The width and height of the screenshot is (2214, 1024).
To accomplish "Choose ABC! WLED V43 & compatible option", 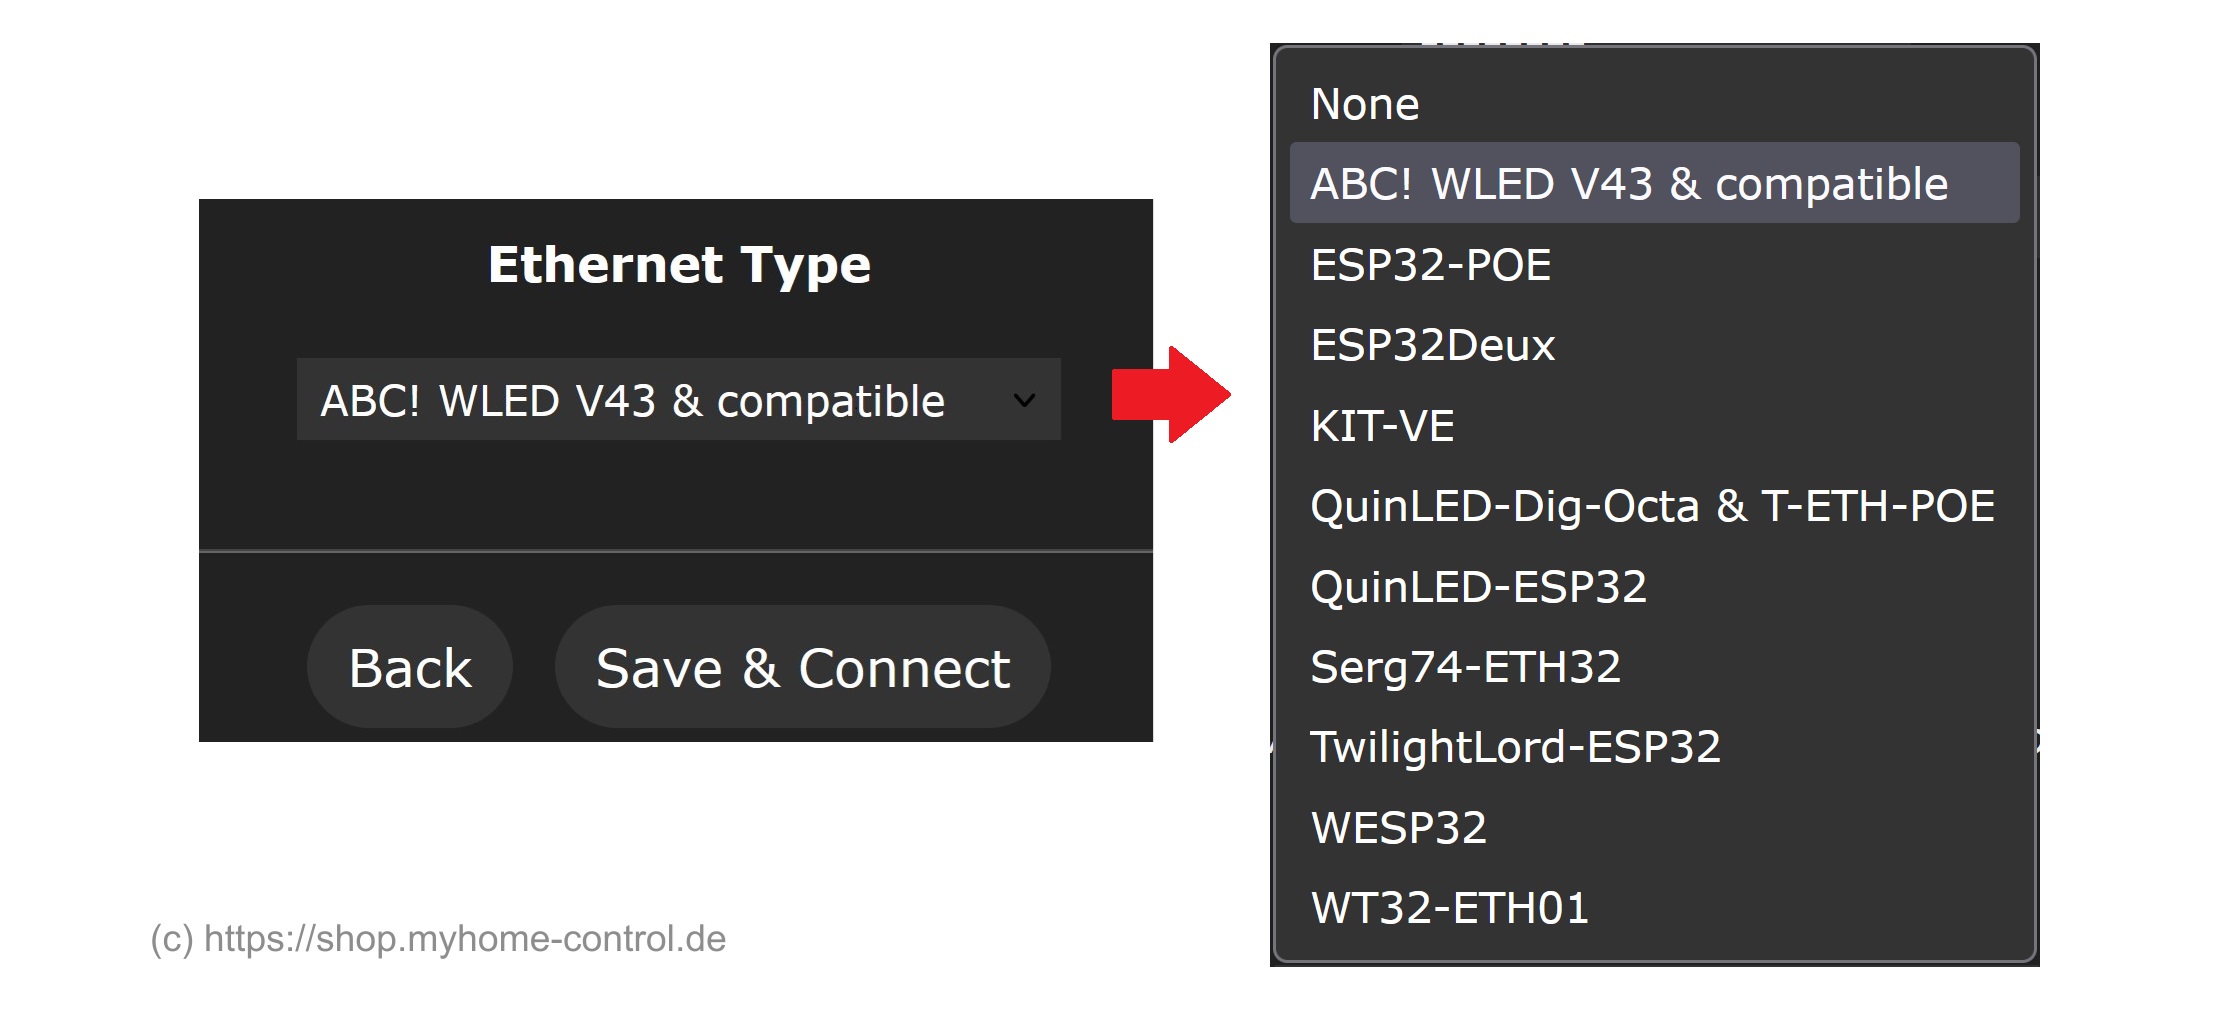I will pyautogui.click(x=1654, y=183).
